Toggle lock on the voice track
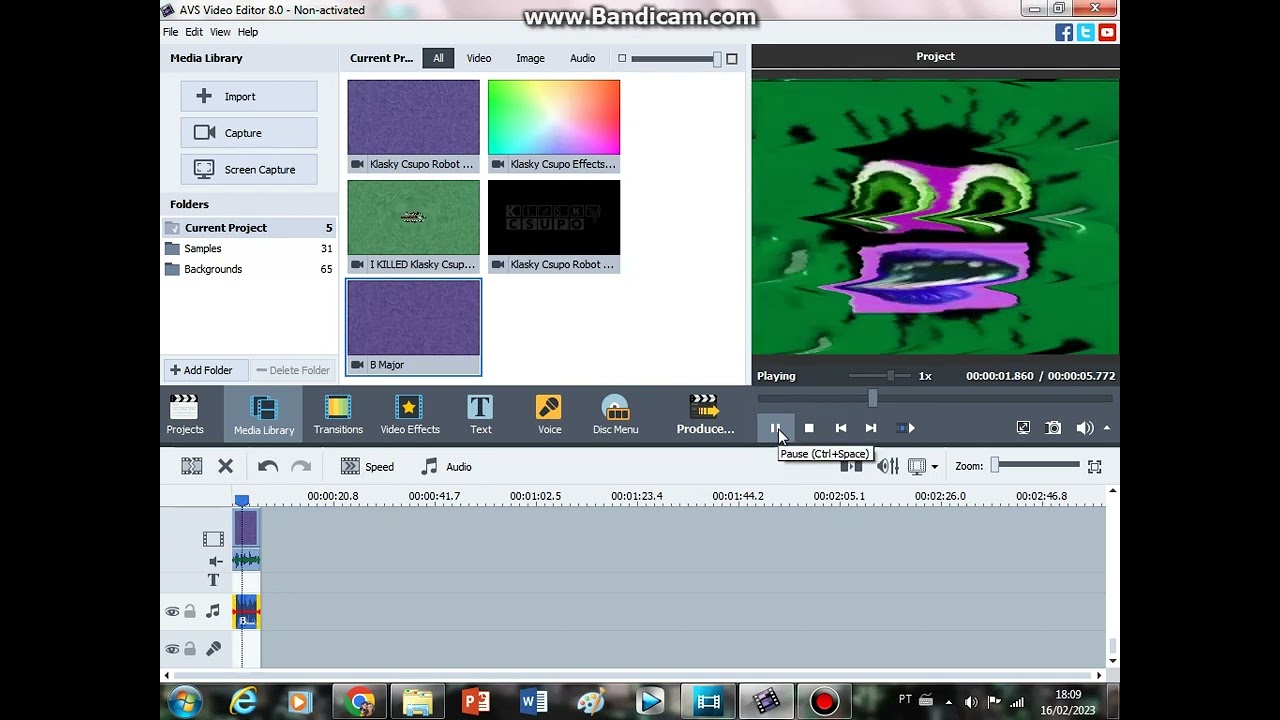This screenshot has width=1280, height=720. (190, 649)
